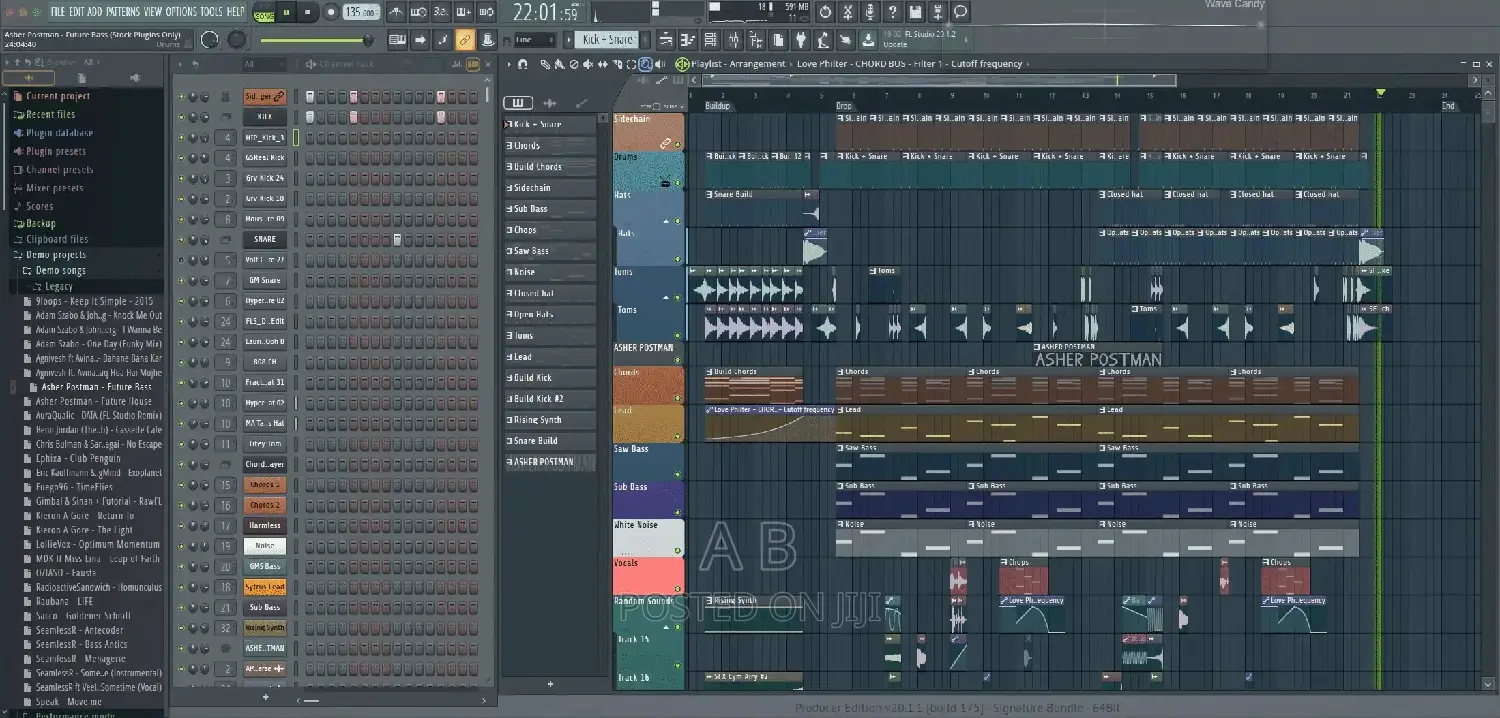Image resolution: width=1500 pixels, height=718 pixels.
Task: Toggle loop recording icon in top toolbar
Action: 487,12
